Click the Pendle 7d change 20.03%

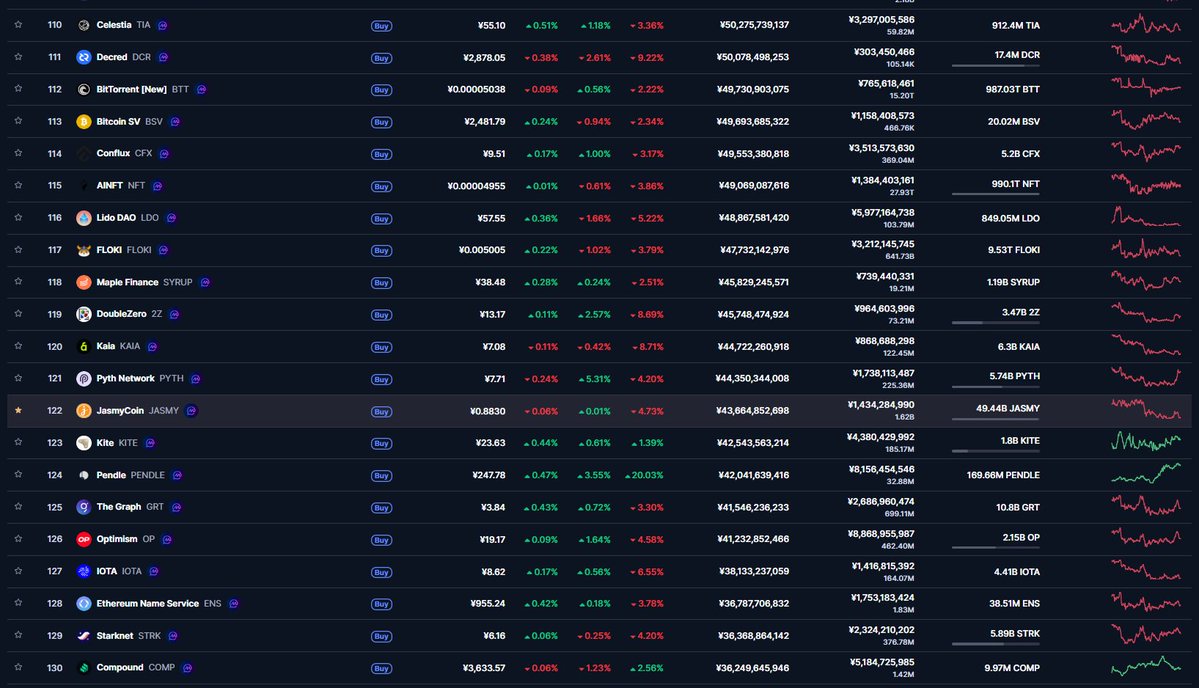644,475
